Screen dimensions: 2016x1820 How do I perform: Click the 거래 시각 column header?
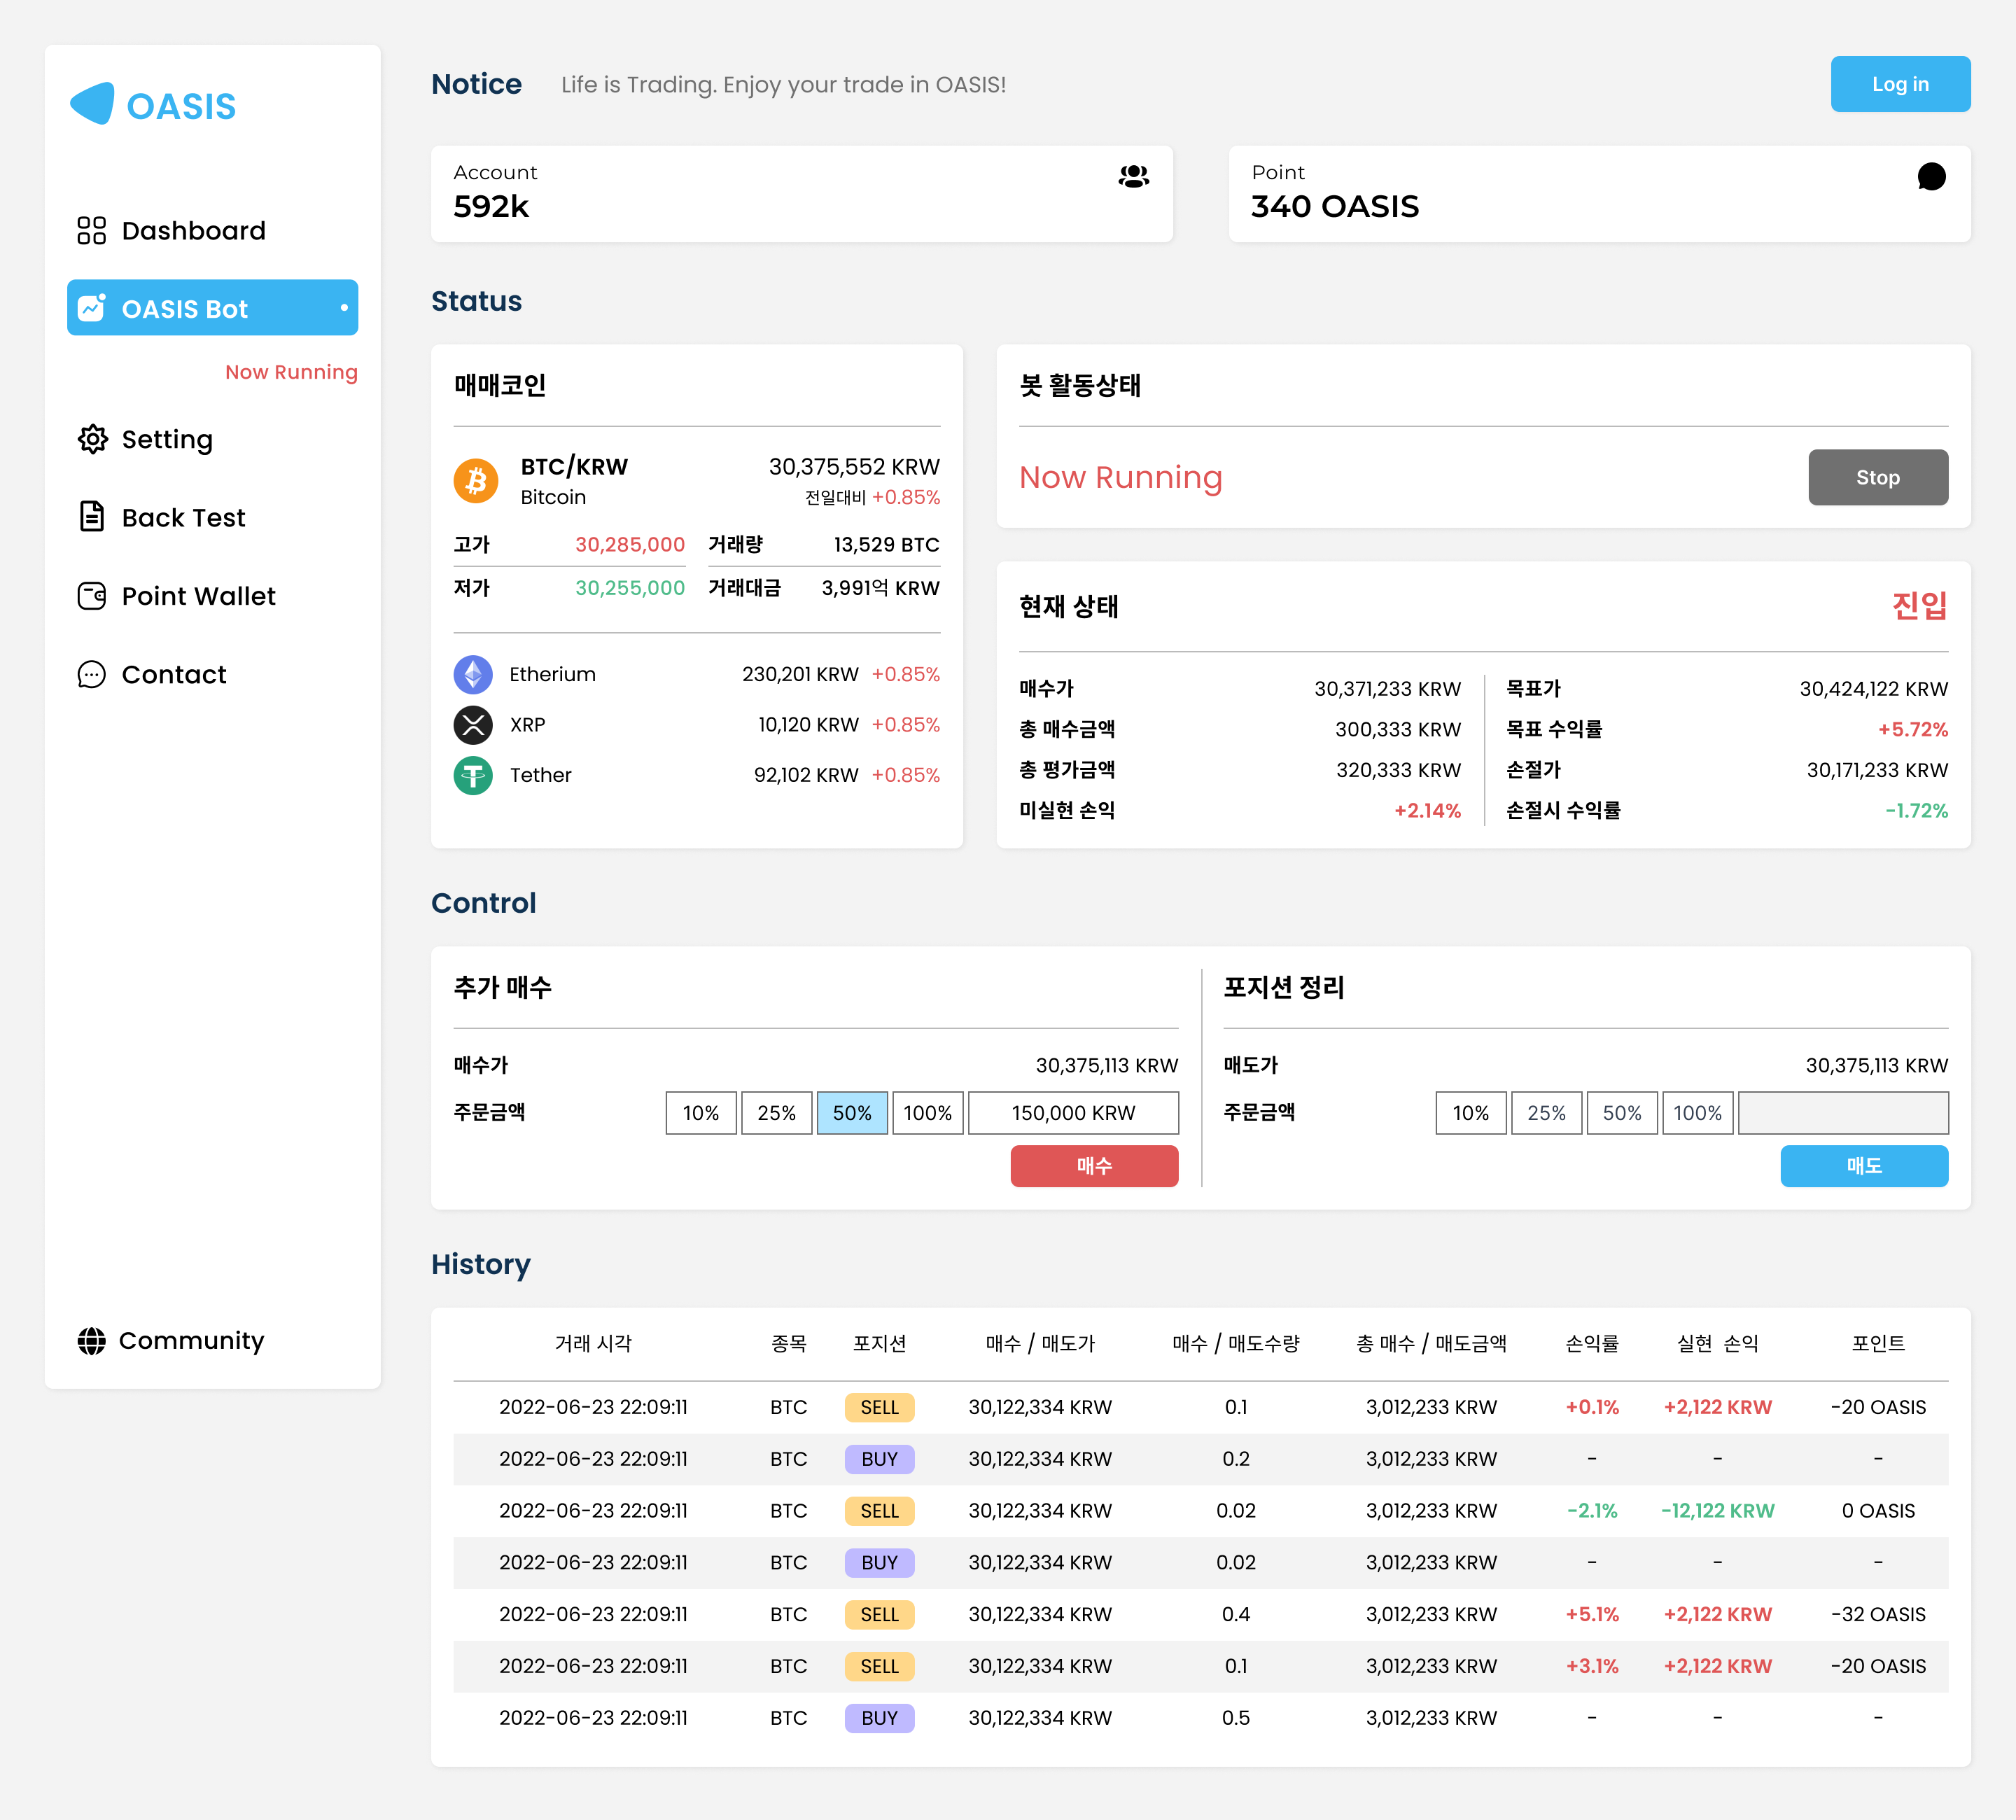pos(594,1343)
